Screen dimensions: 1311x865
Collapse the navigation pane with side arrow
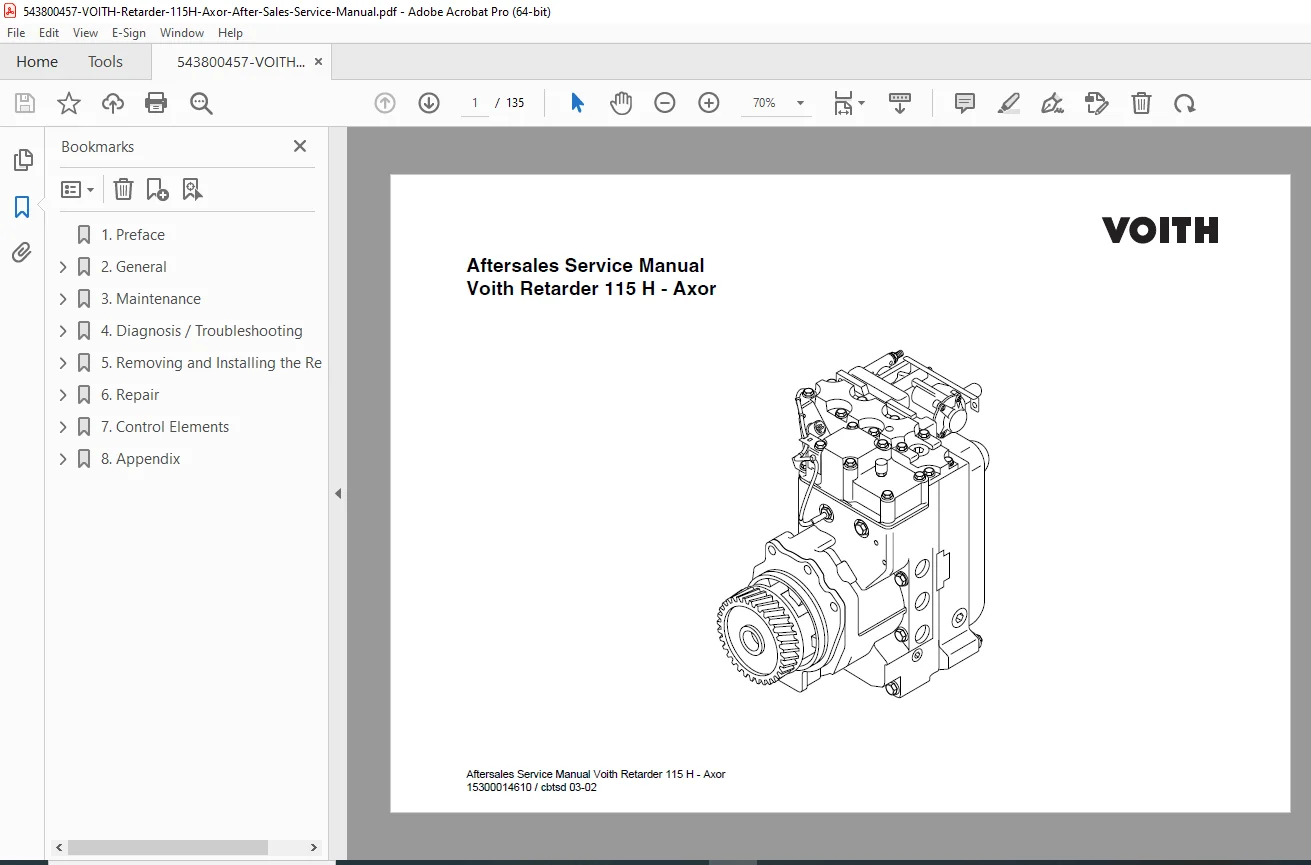(x=338, y=493)
